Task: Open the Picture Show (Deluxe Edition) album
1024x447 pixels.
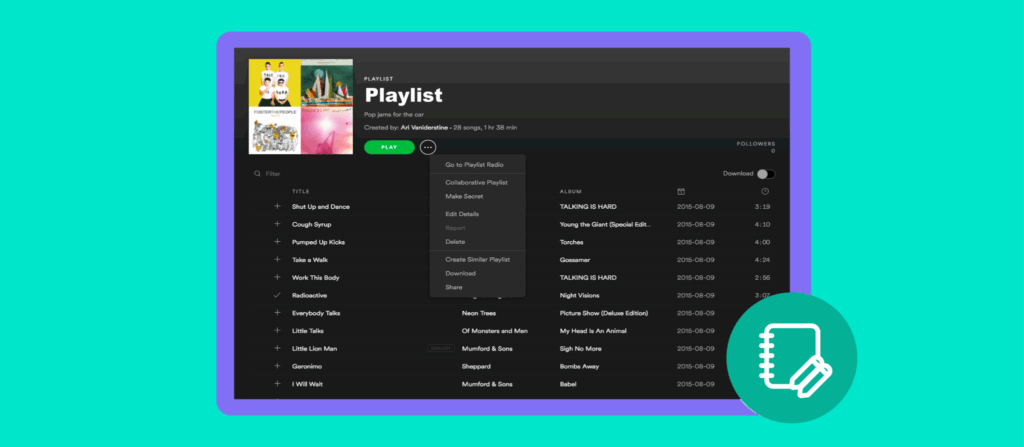Action: click(x=604, y=313)
